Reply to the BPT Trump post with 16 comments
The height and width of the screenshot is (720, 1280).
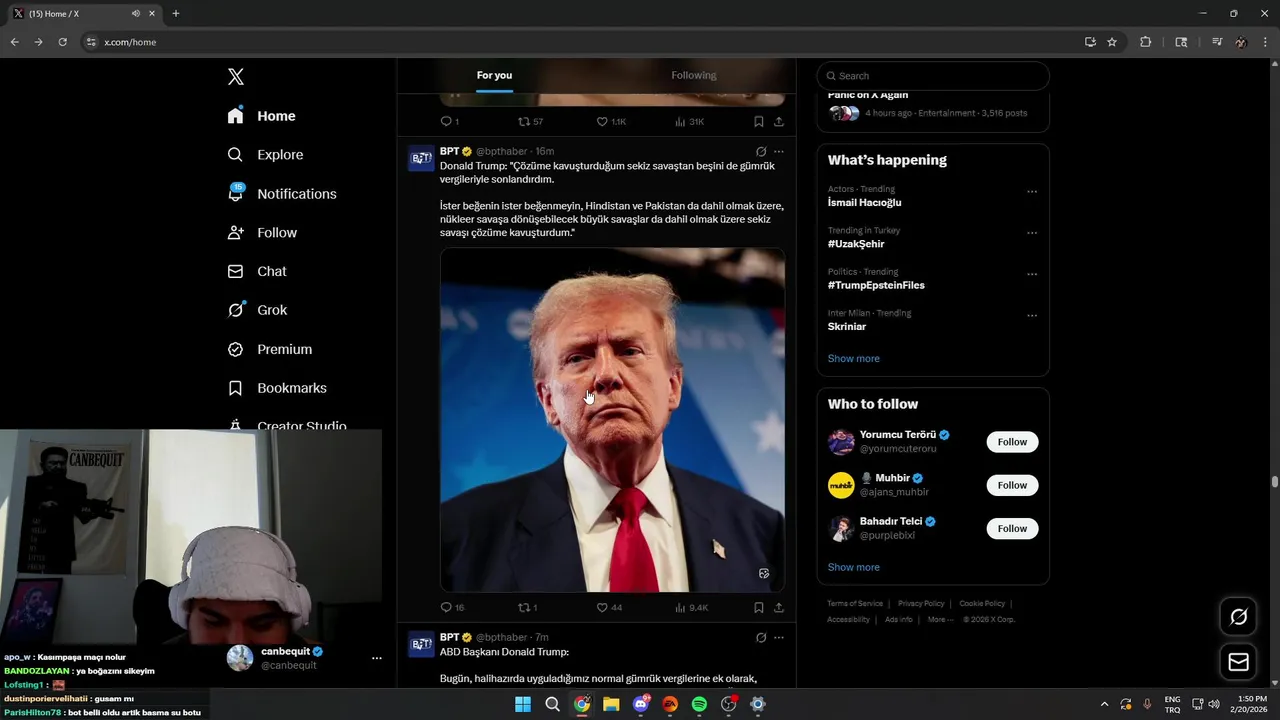(x=452, y=607)
